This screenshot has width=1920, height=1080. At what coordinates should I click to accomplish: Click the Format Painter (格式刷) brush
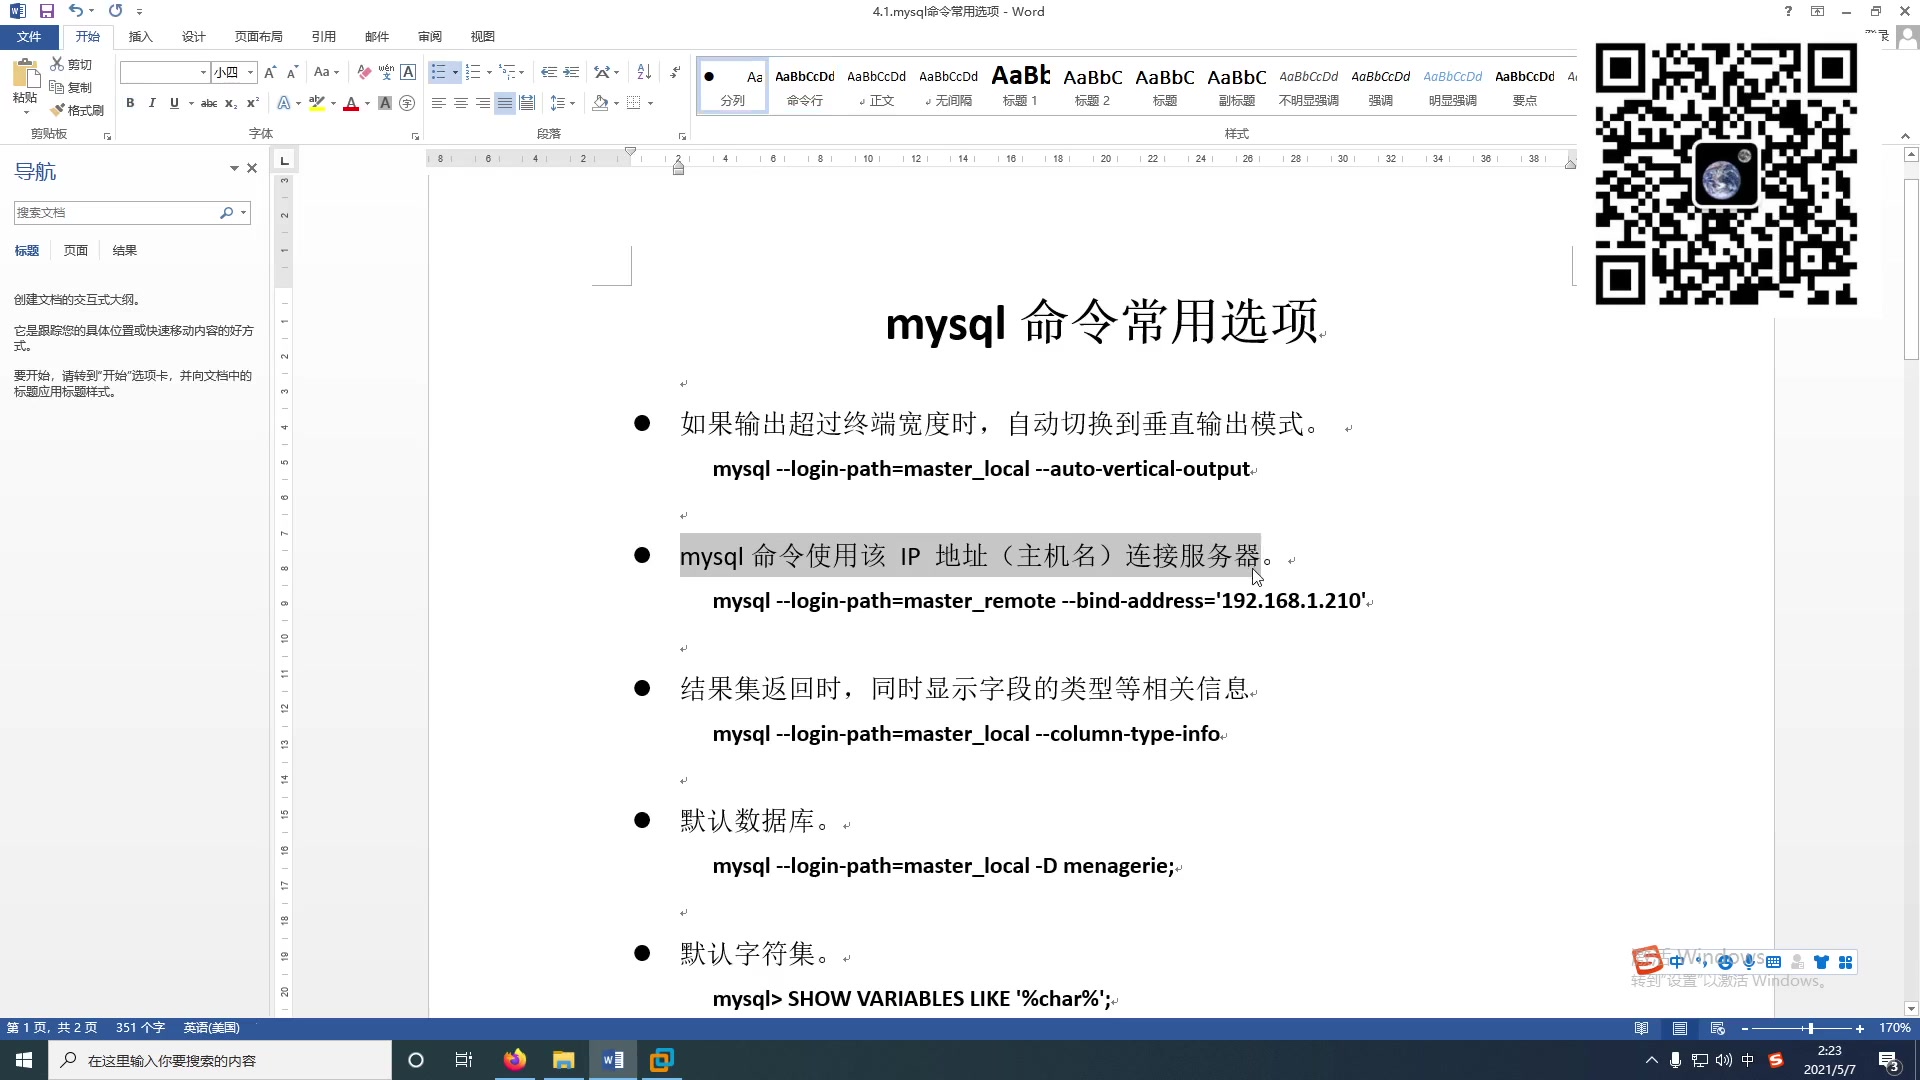click(x=78, y=110)
